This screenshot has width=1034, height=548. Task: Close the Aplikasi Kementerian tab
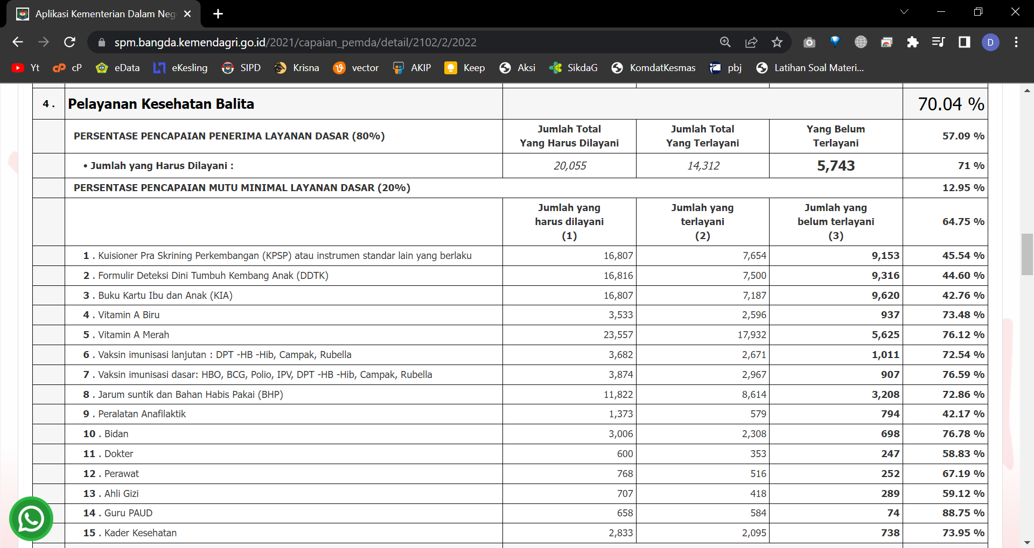pos(187,14)
